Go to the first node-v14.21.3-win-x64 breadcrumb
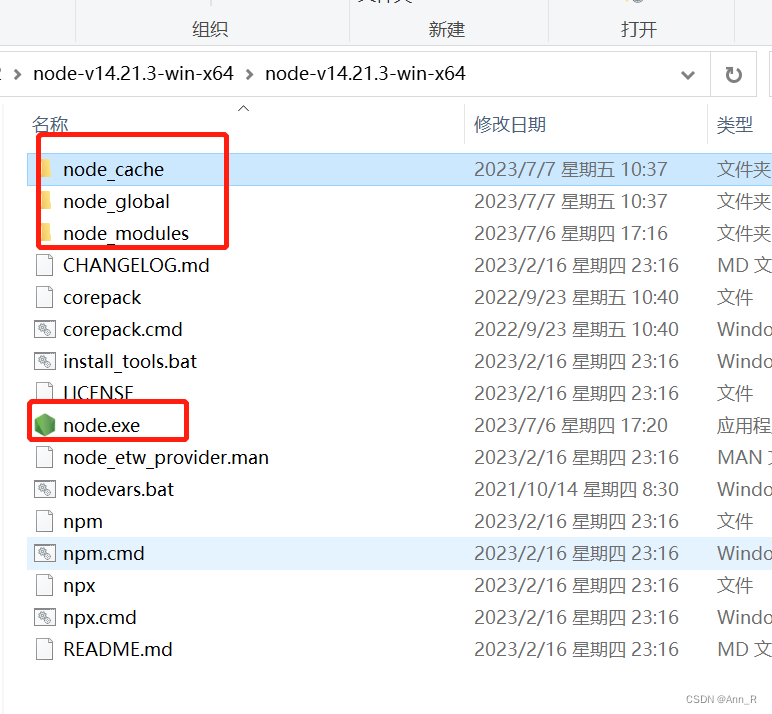 click(133, 74)
